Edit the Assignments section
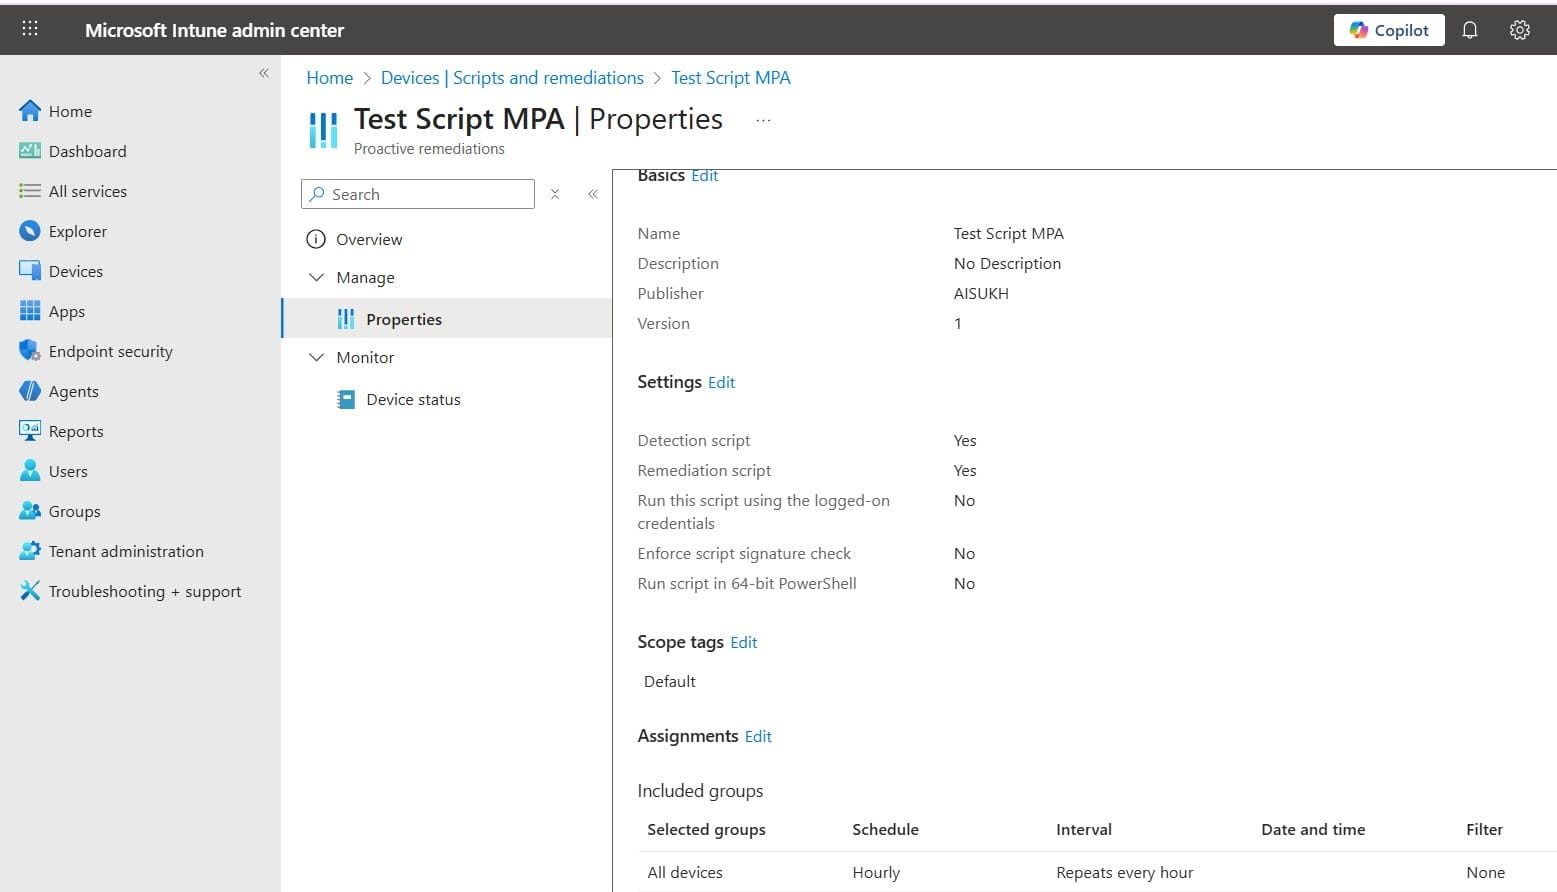Screen dimensions: 1557x892 coord(758,736)
